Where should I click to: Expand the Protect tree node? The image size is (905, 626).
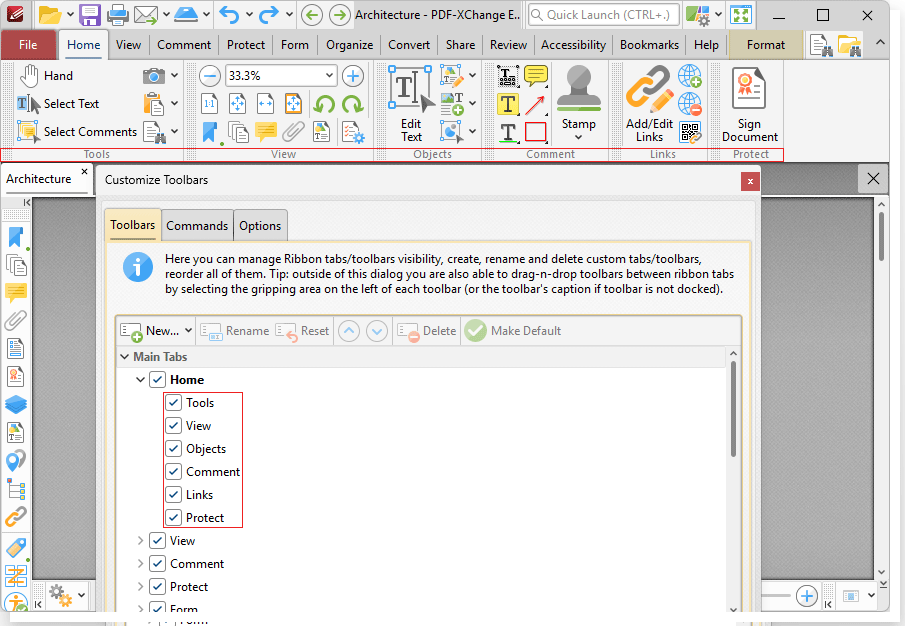(140, 587)
